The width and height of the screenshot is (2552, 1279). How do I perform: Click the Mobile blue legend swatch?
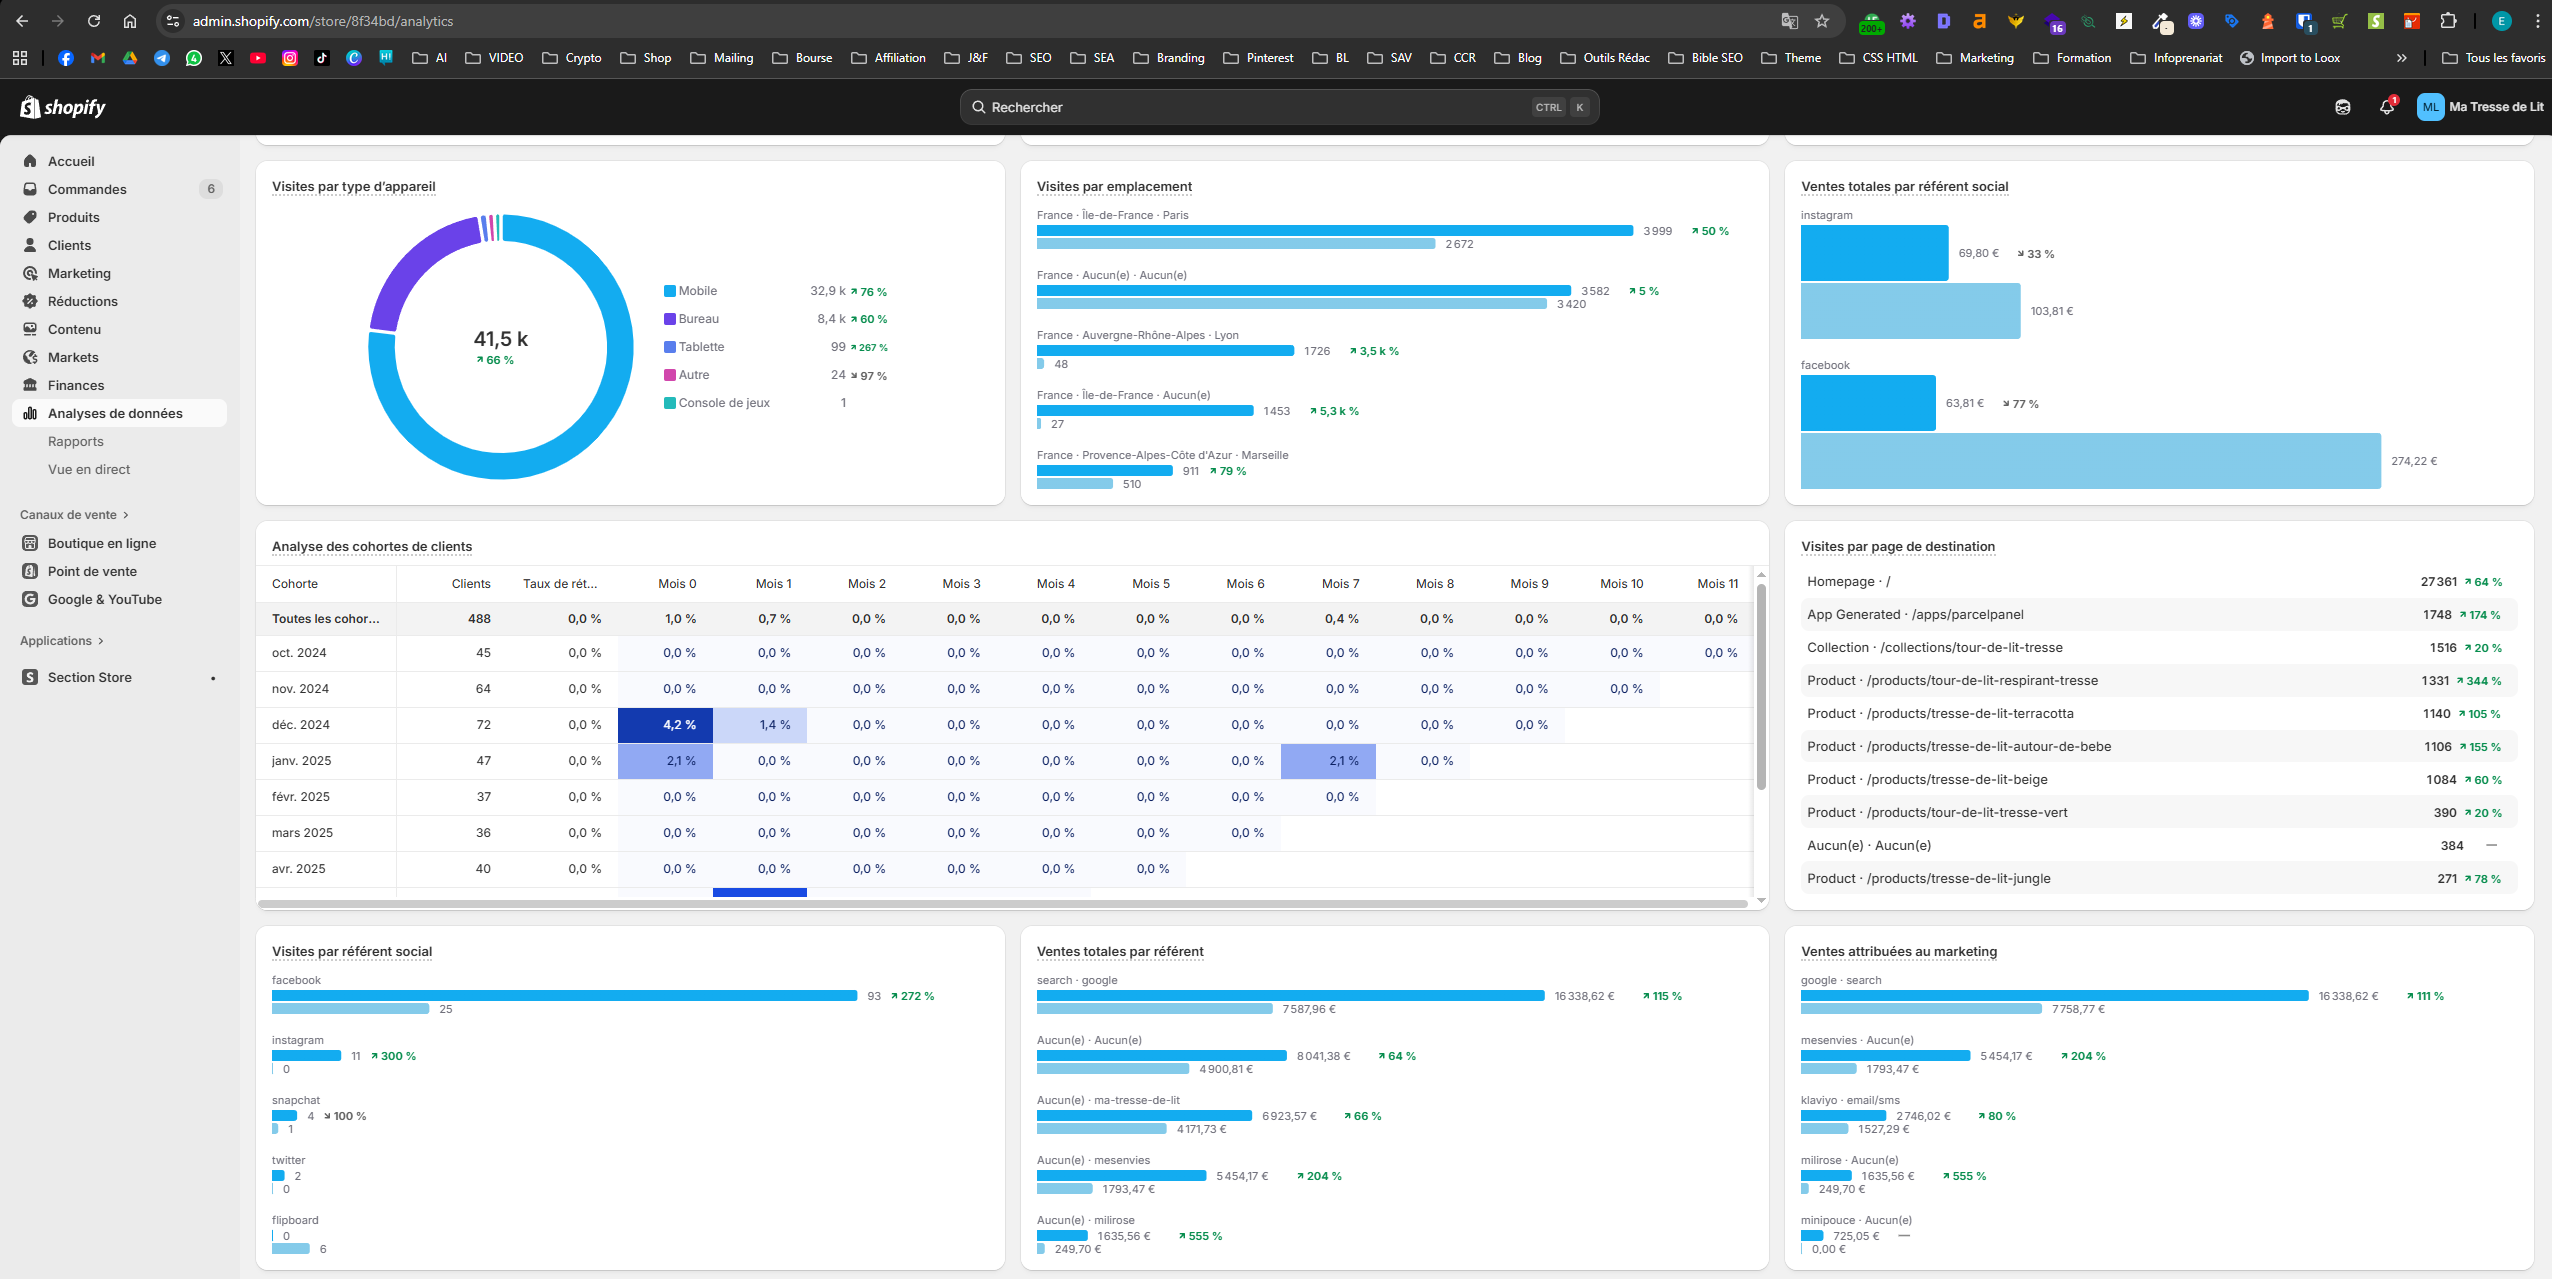coord(669,291)
